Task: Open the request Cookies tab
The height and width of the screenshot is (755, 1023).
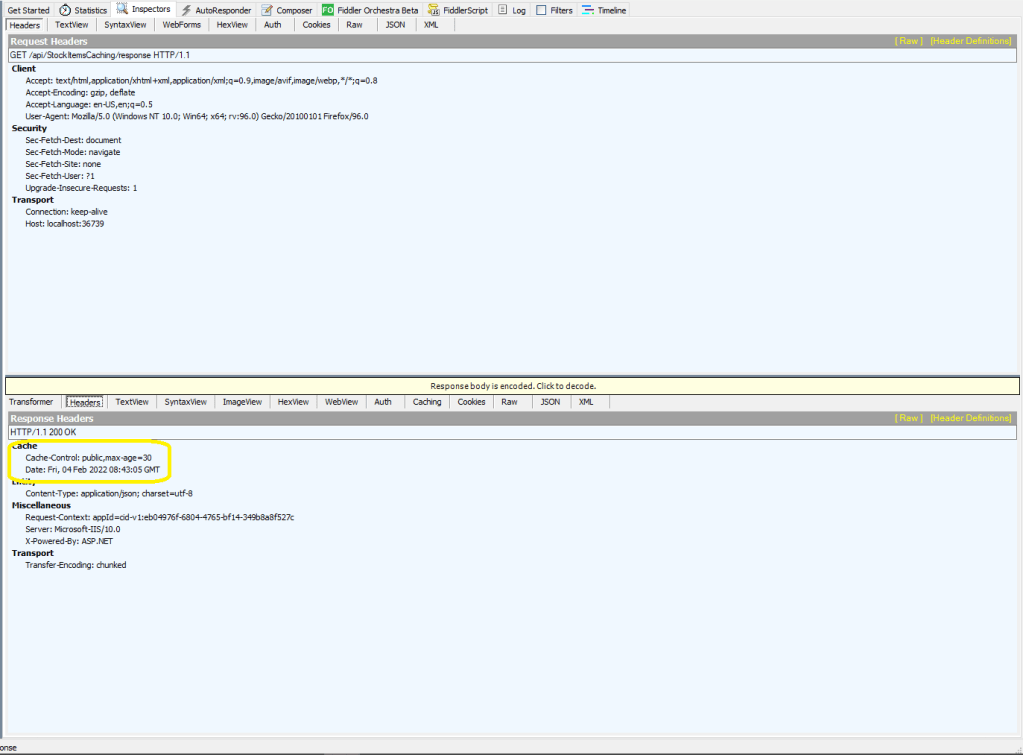Action: coord(316,24)
